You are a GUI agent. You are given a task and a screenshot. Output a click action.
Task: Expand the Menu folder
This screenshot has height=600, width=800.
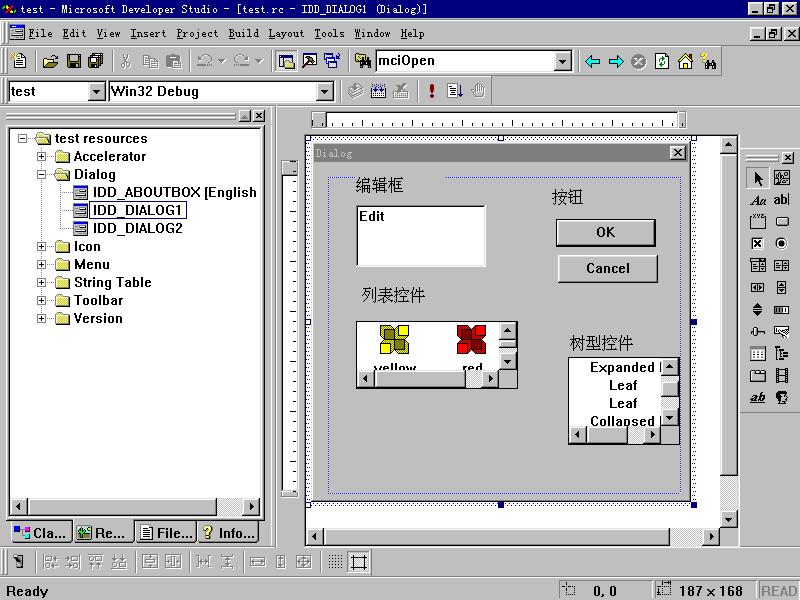(x=41, y=264)
